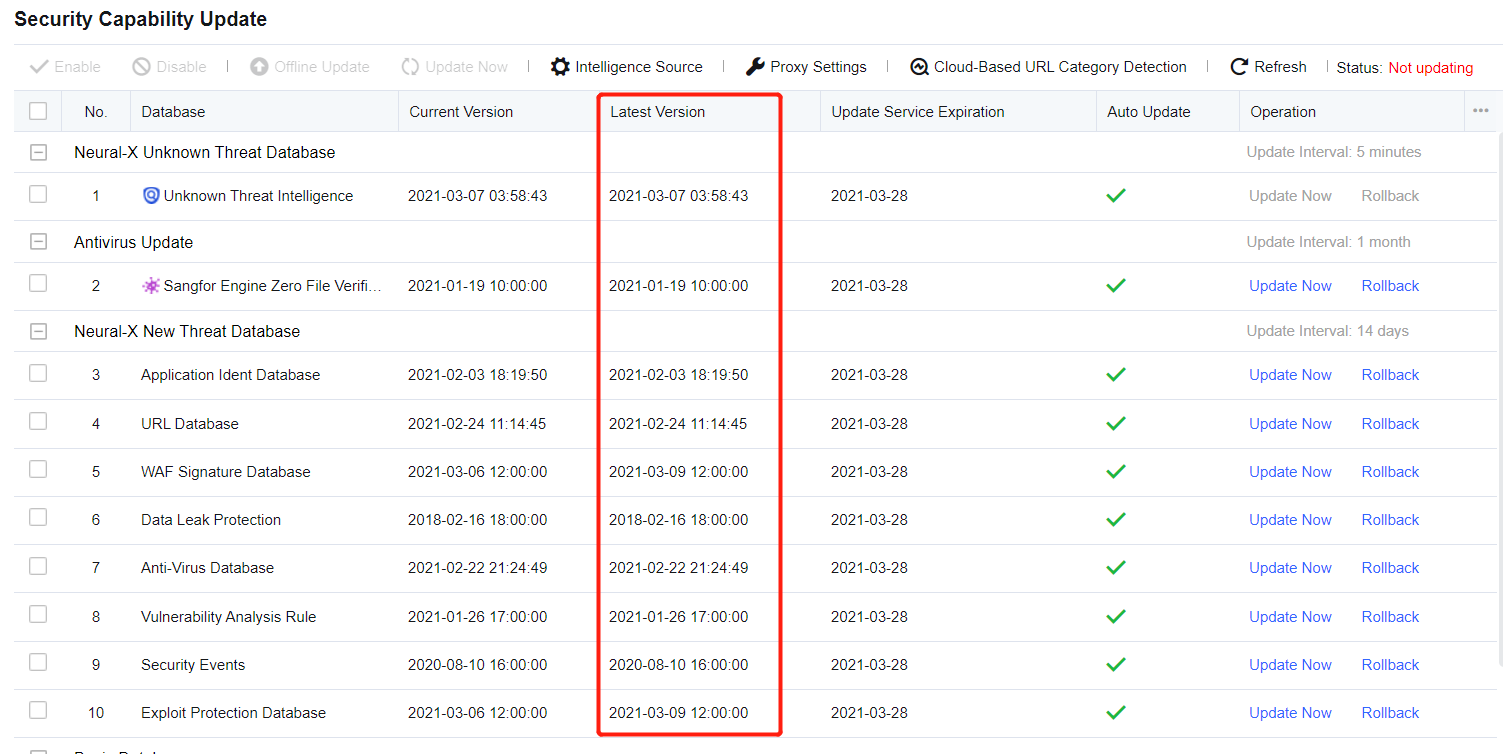Sort by Latest Version column header
1503x754 pixels.
click(x=657, y=112)
